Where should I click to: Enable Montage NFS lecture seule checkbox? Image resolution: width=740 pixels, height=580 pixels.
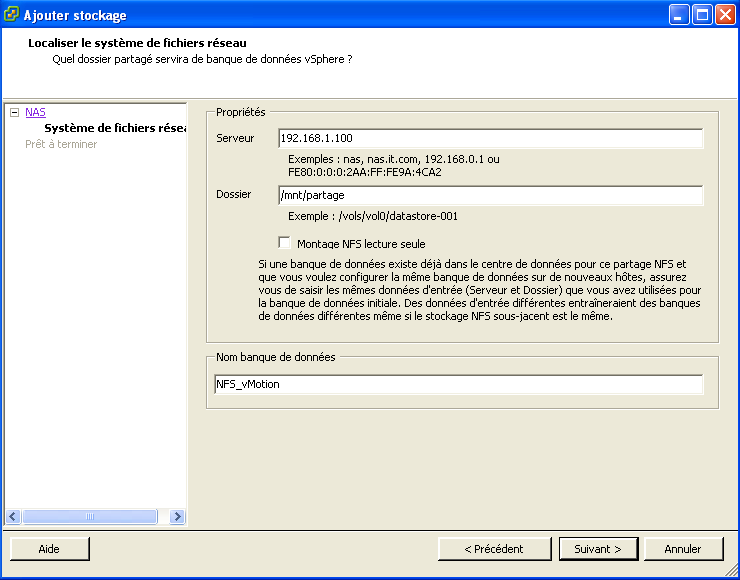pyautogui.click(x=284, y=243)
